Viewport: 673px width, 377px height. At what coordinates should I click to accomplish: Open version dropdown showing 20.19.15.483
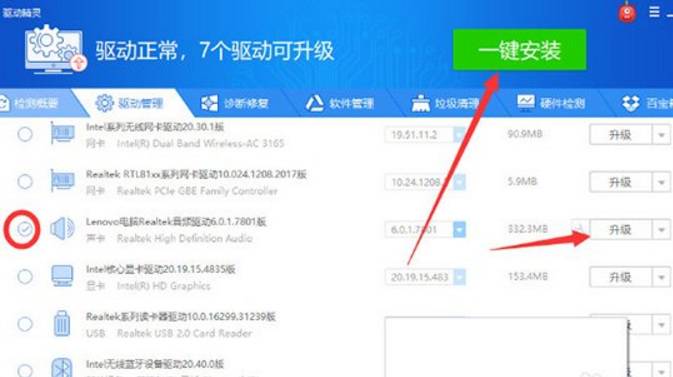(x=459, y=277)
